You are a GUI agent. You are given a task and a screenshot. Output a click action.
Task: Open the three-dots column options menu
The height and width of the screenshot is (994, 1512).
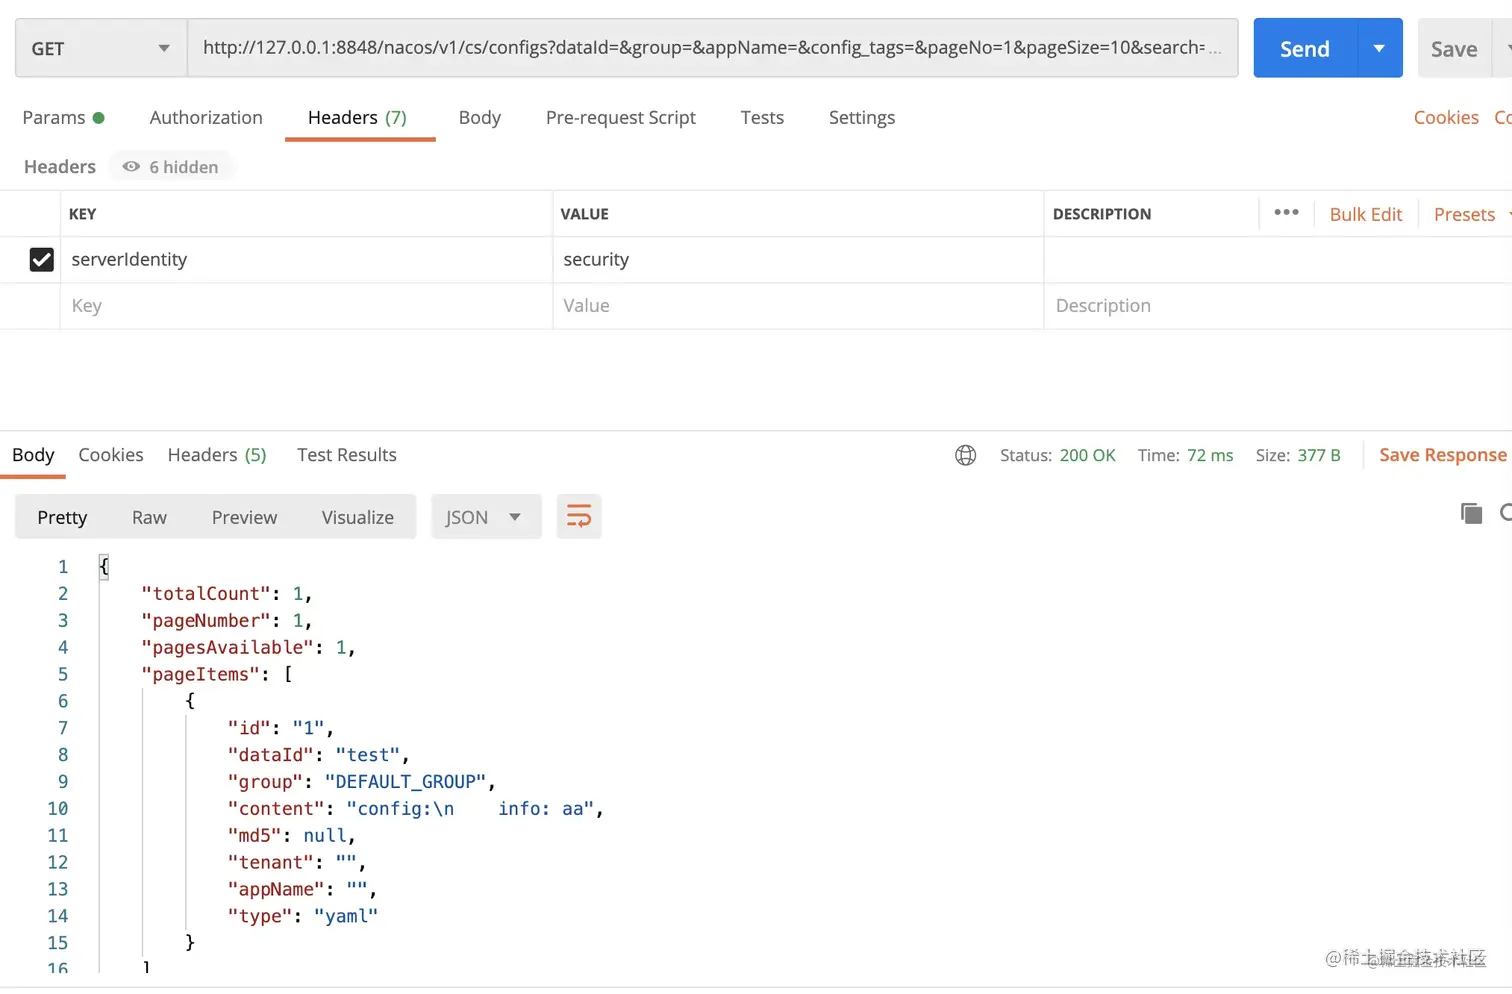coord(1286,213)
